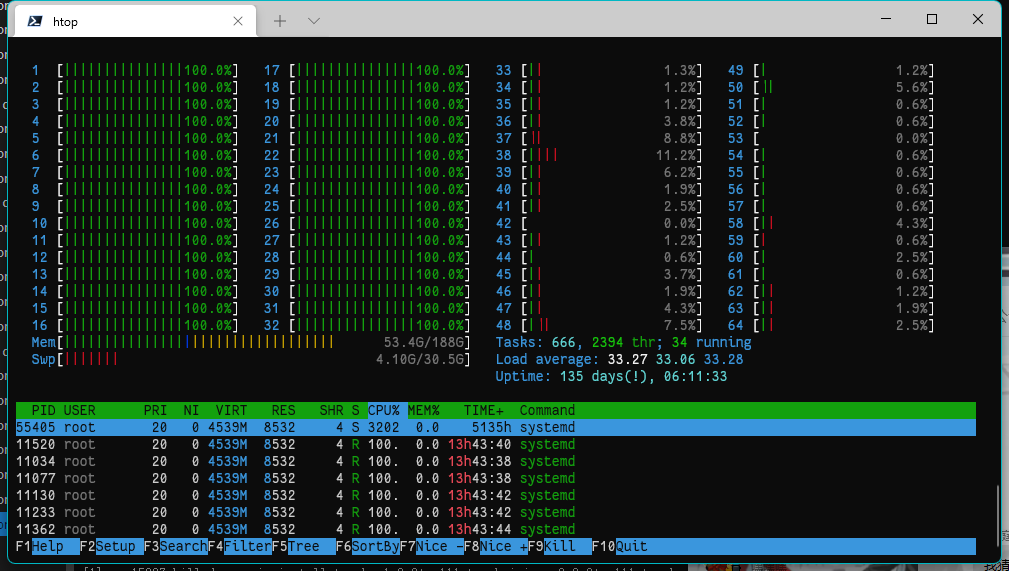The width and height of the screenshot is (1009, 571).
Task: Maximize the terminal window
Action: 932,19
